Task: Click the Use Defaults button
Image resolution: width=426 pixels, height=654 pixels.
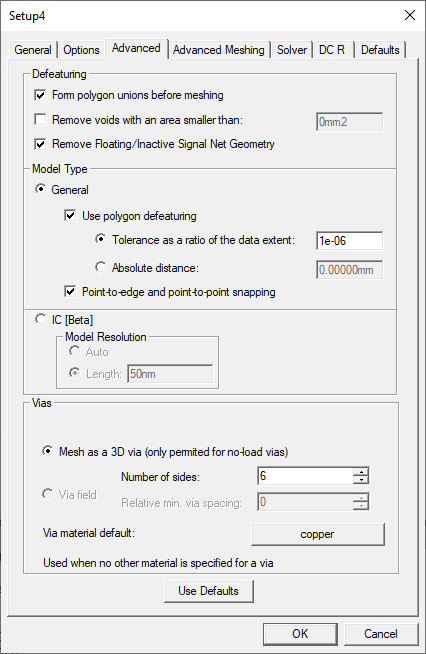Action: pos(209,591)
